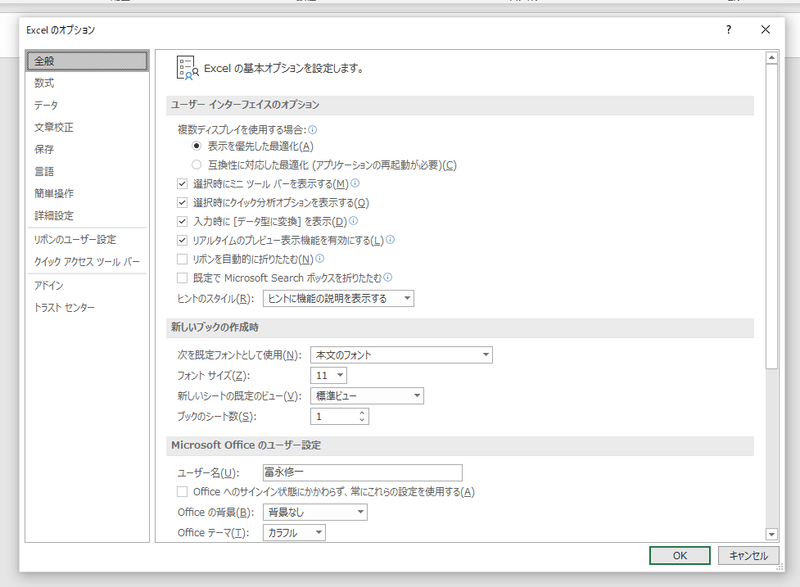Click ユーザー名 text field
The width and height of the screenshot is (800, 587).
[x=363, y=473]
